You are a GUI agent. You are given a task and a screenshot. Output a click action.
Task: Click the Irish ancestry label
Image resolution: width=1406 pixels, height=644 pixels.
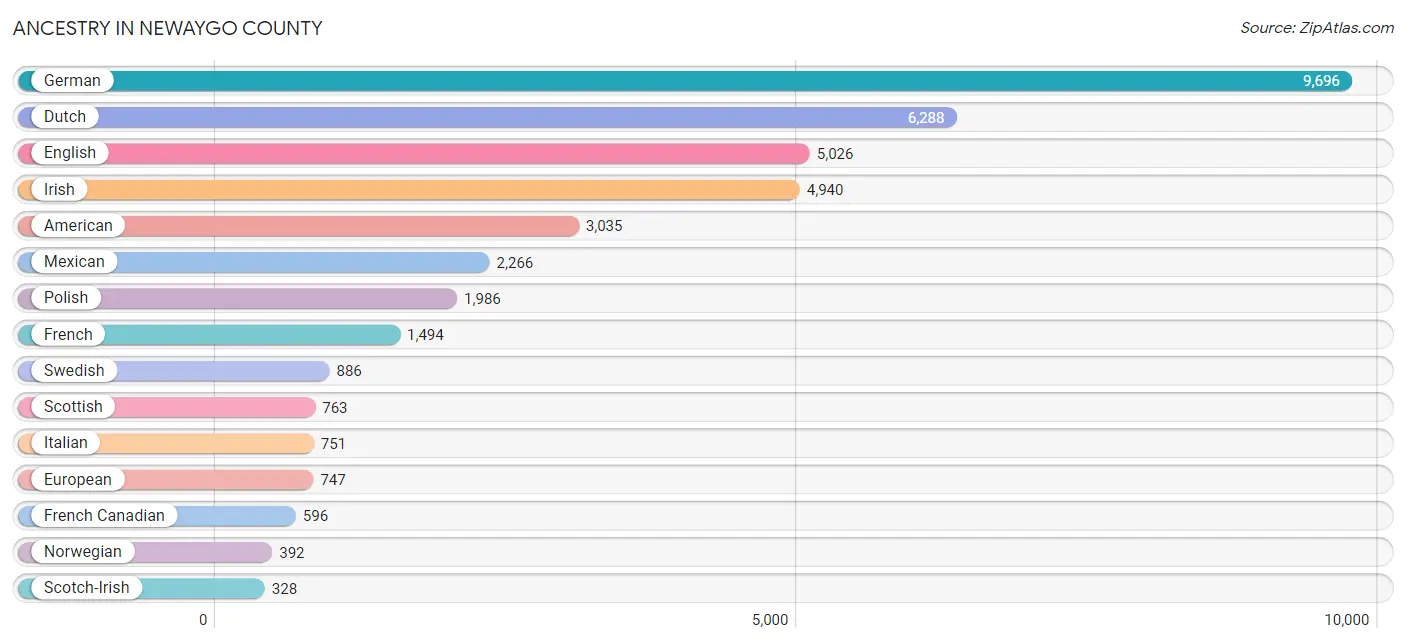59,189
